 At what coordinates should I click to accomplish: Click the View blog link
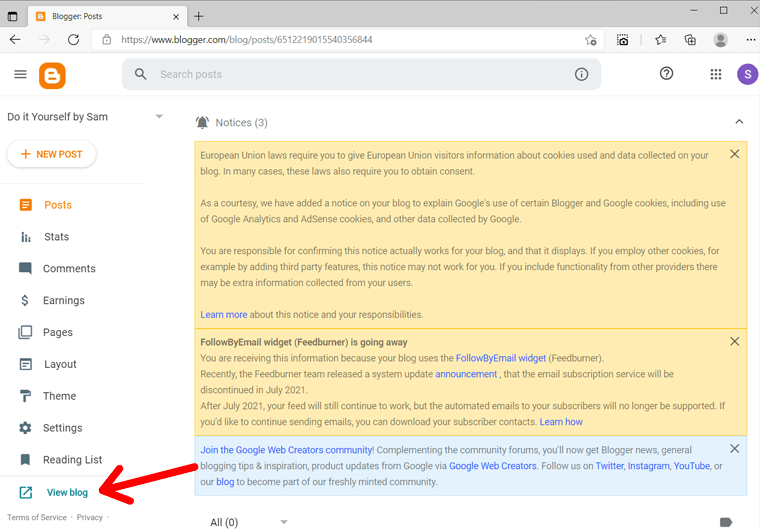pyautogui.click(x=67, y=492)
